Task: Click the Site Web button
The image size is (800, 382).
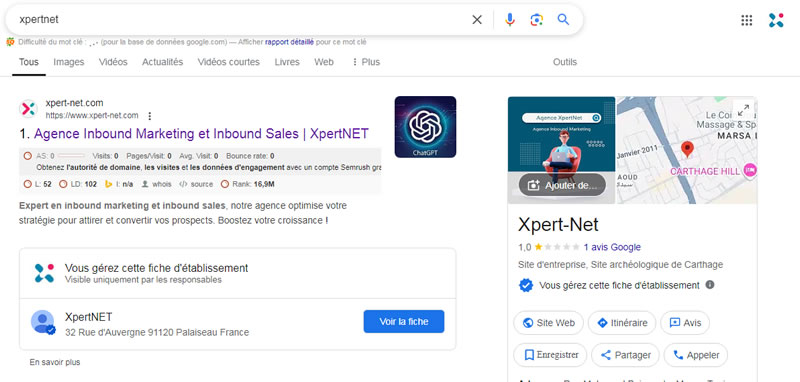Action: click(x=548, y=323)
